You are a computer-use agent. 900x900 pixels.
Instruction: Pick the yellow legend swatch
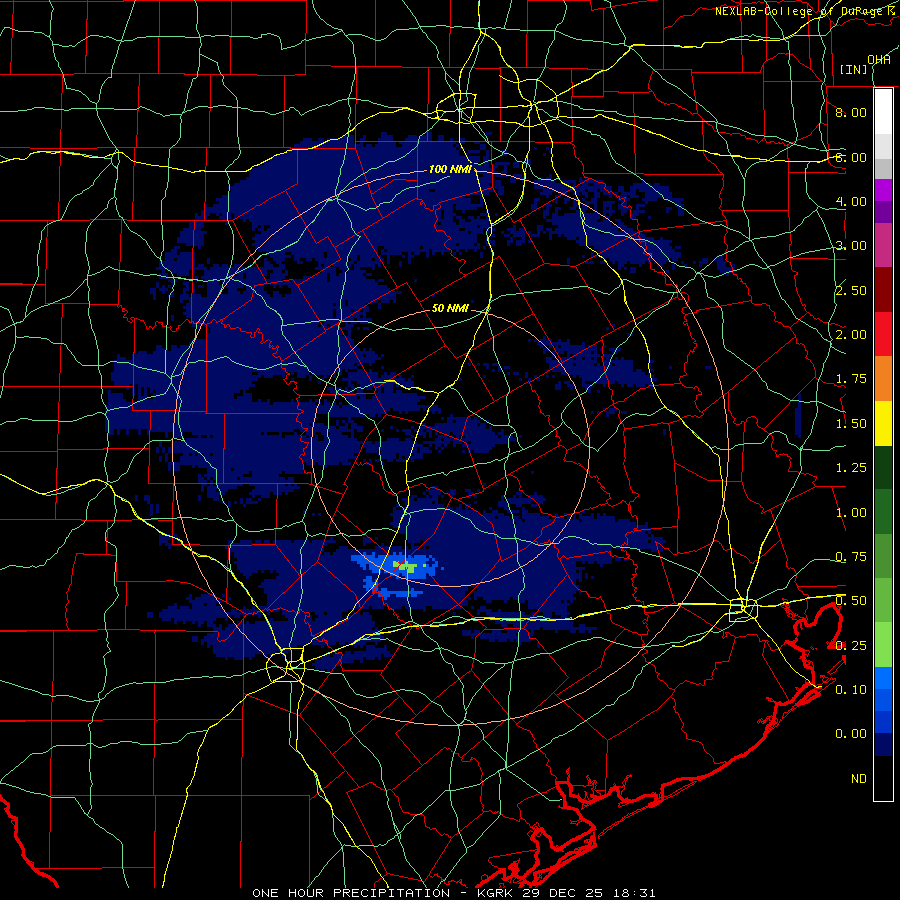tap(883, 423)
